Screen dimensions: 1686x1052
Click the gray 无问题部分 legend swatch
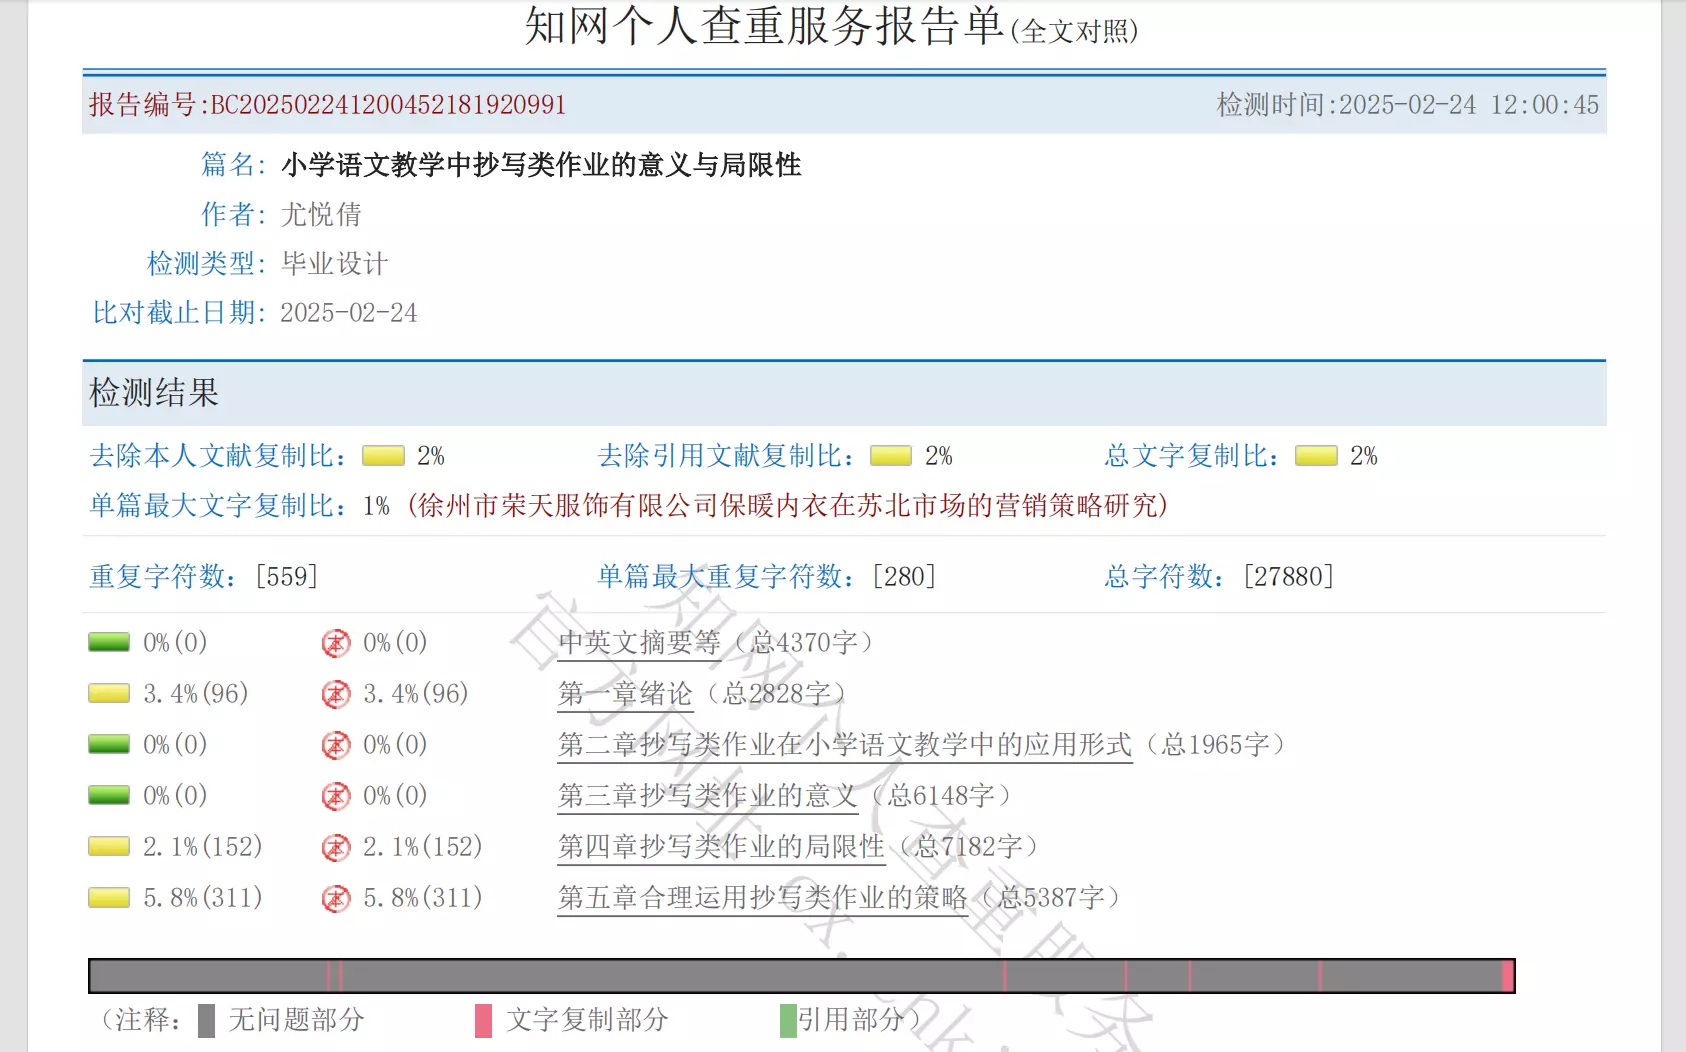(206, 1021)
